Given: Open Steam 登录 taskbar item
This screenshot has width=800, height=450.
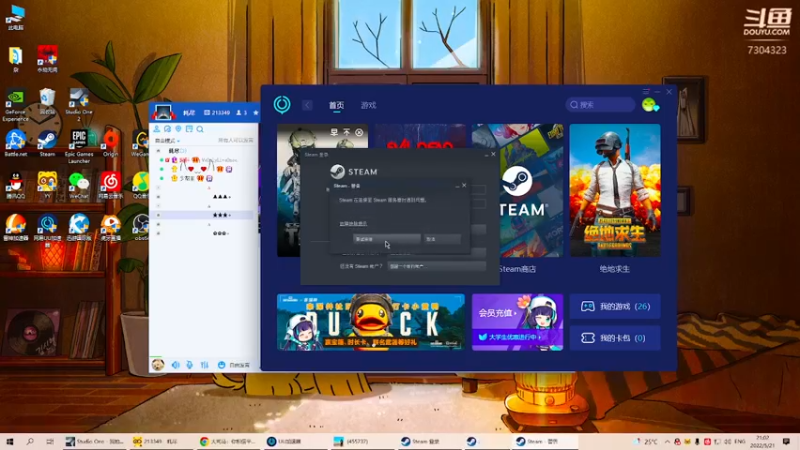Looking at the screenshot, I should click(x=430, y=441).
